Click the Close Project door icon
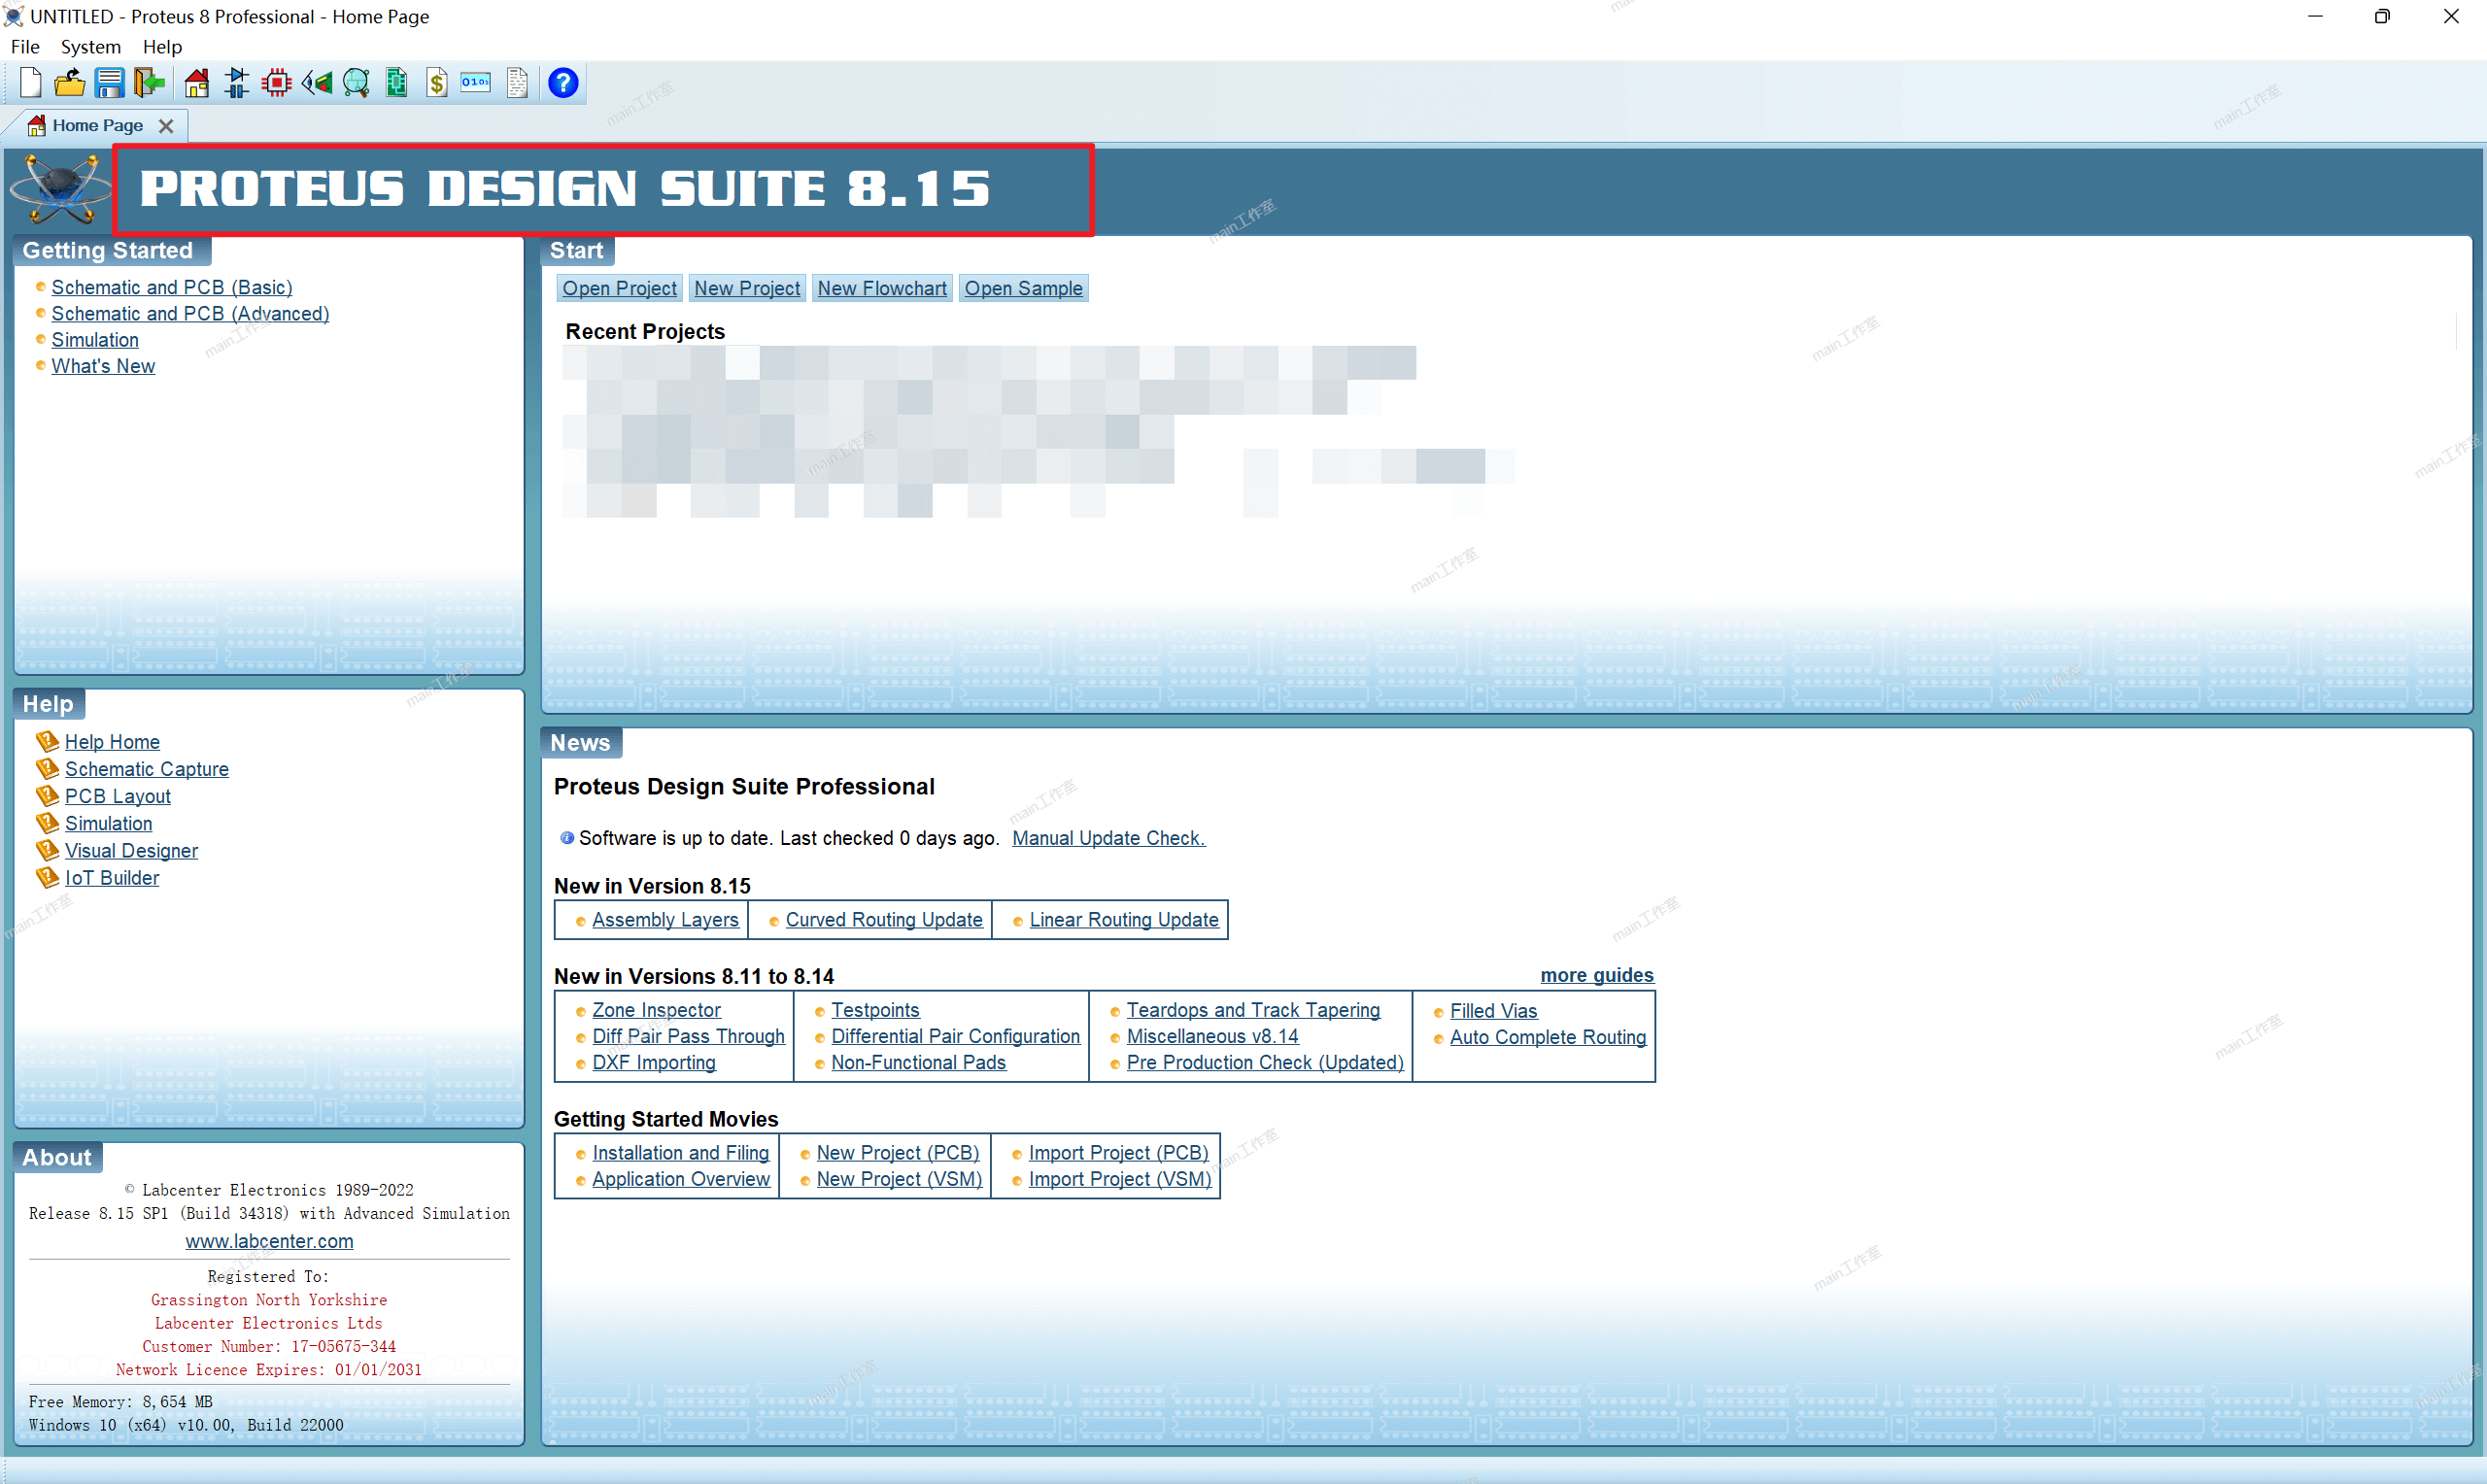 tap(149, 83)
